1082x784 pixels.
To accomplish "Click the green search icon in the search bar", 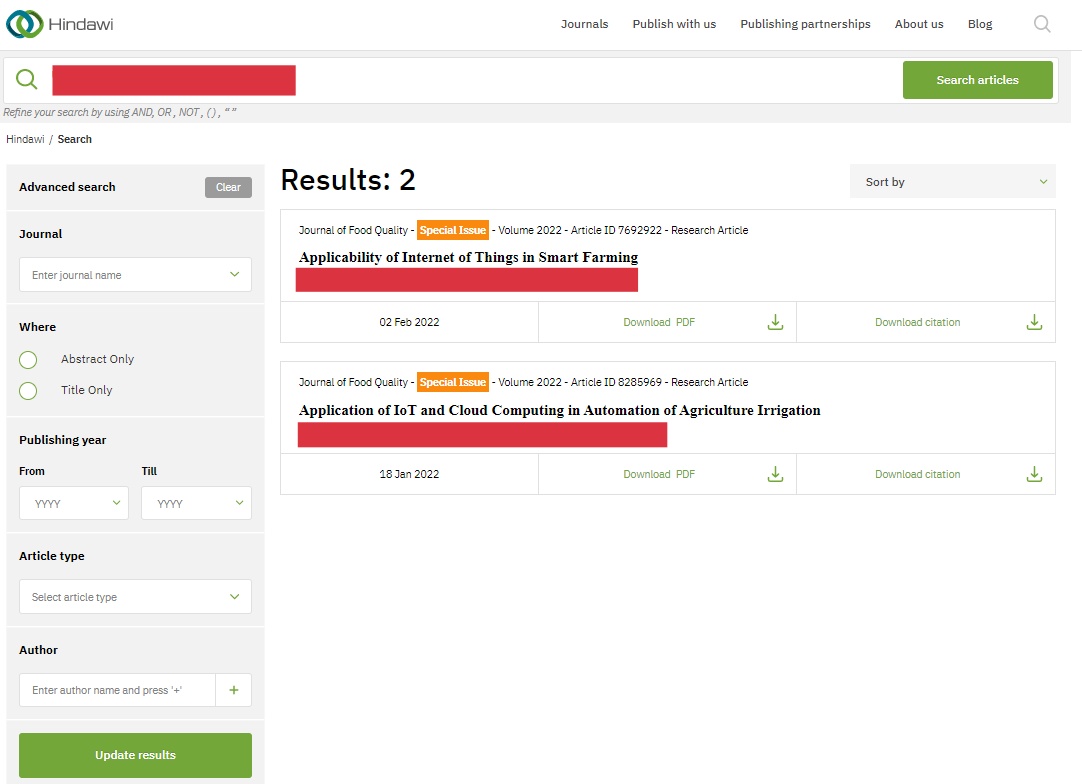I will tap(27, 80).
